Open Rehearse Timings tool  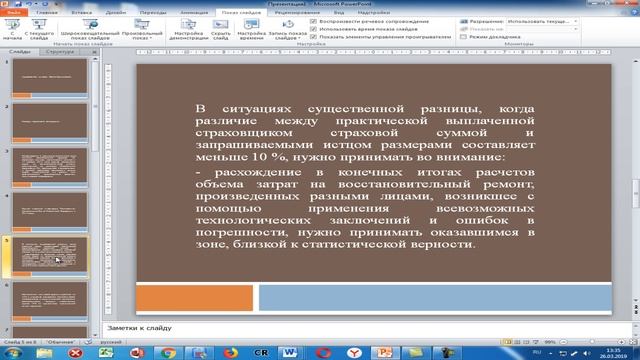pyautogui.click(x=251, y=29)
